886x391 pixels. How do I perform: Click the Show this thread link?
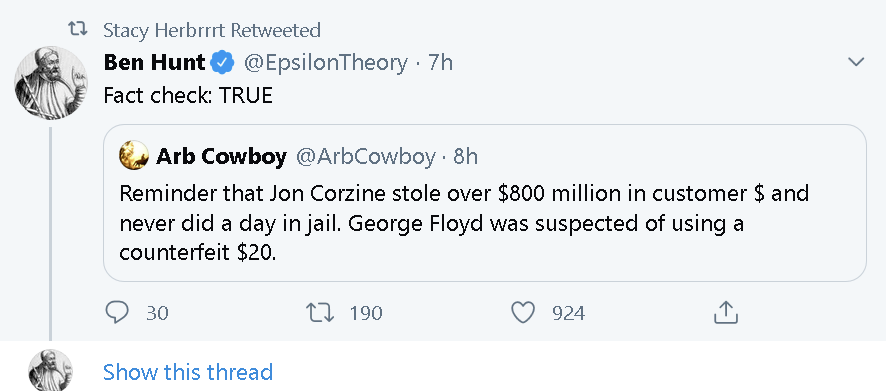click(x=188, y=372)
